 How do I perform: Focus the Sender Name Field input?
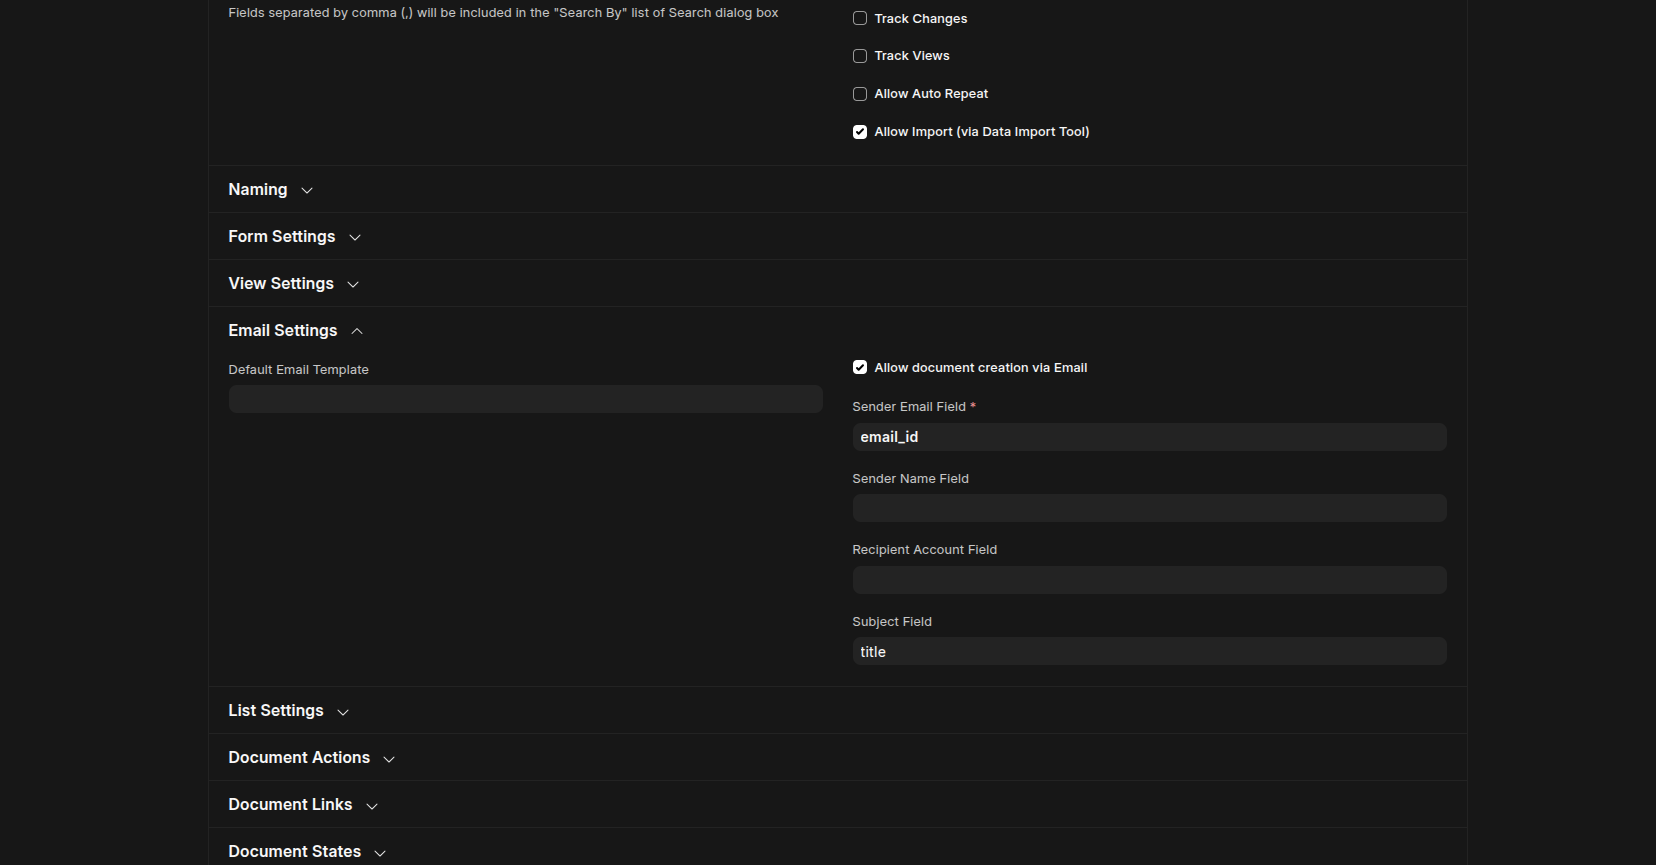tap(1149, 508)
